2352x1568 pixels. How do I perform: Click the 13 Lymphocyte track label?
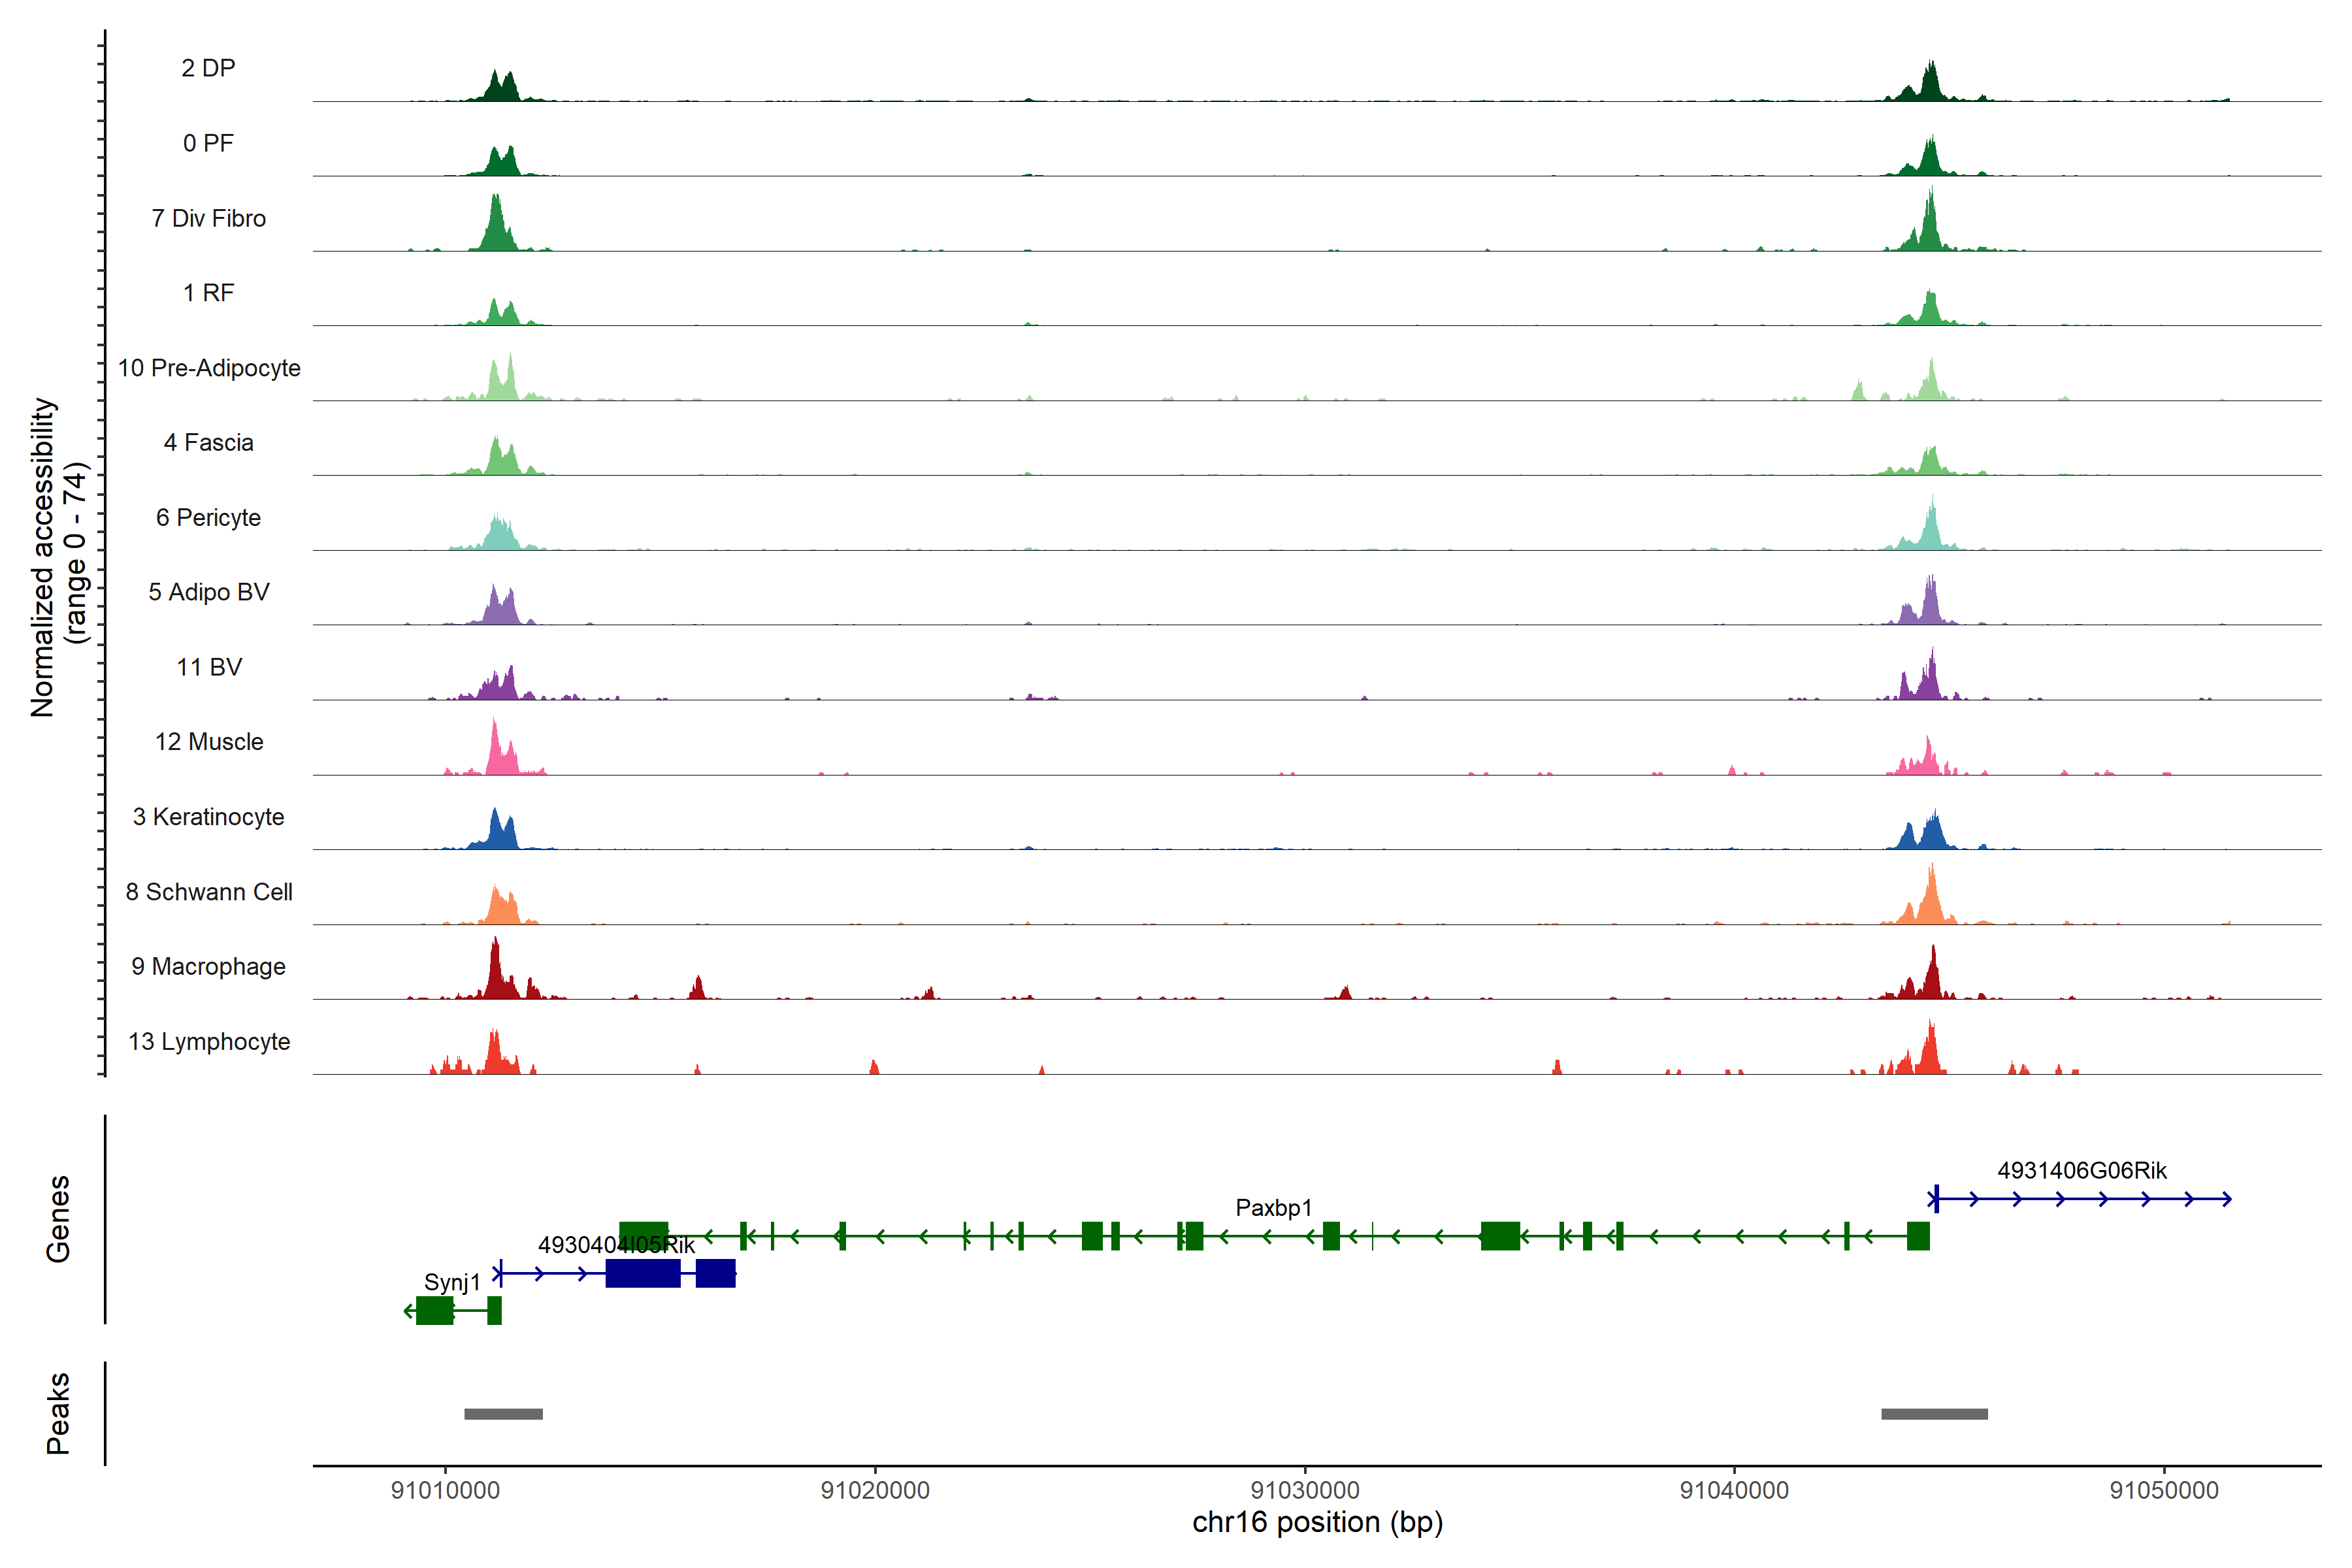tap(209, 1041)
